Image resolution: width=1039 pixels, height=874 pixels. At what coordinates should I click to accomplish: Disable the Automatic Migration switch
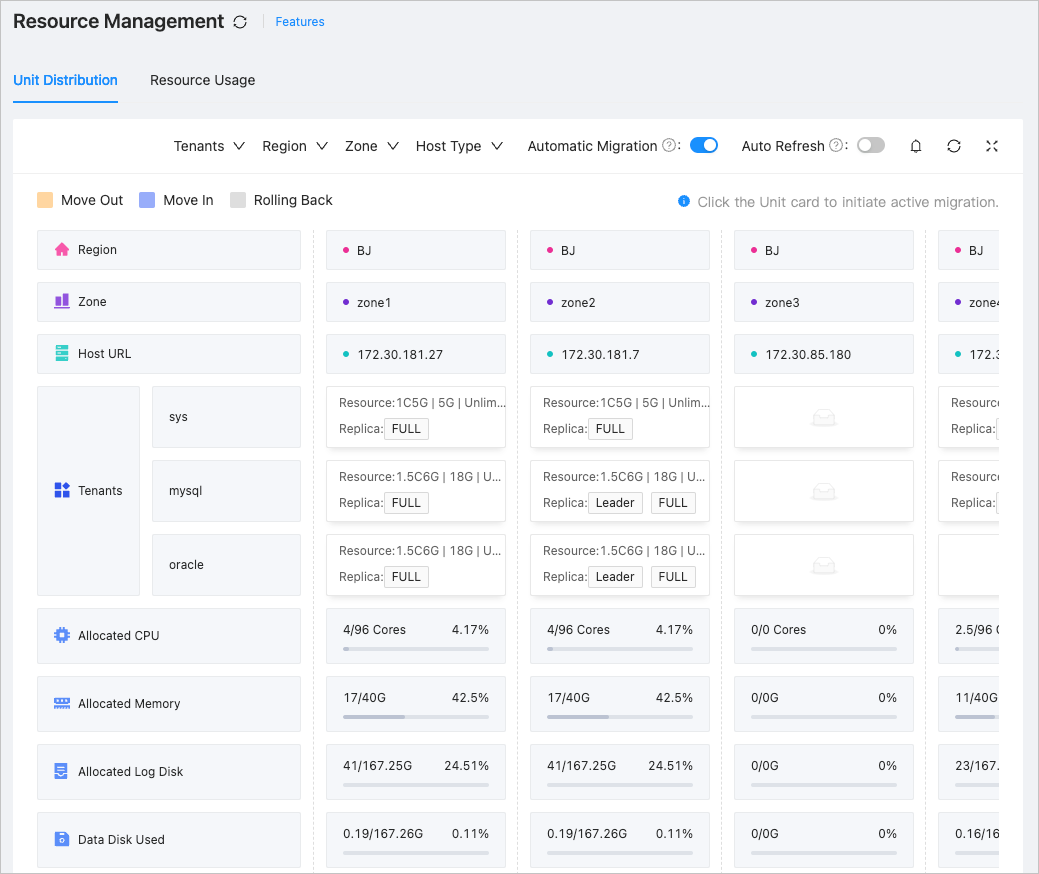pos(704,145)
